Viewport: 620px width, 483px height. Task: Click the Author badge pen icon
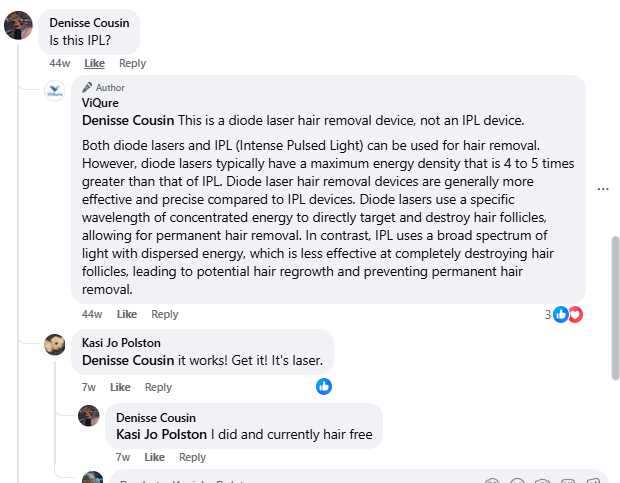coord(88,87)
